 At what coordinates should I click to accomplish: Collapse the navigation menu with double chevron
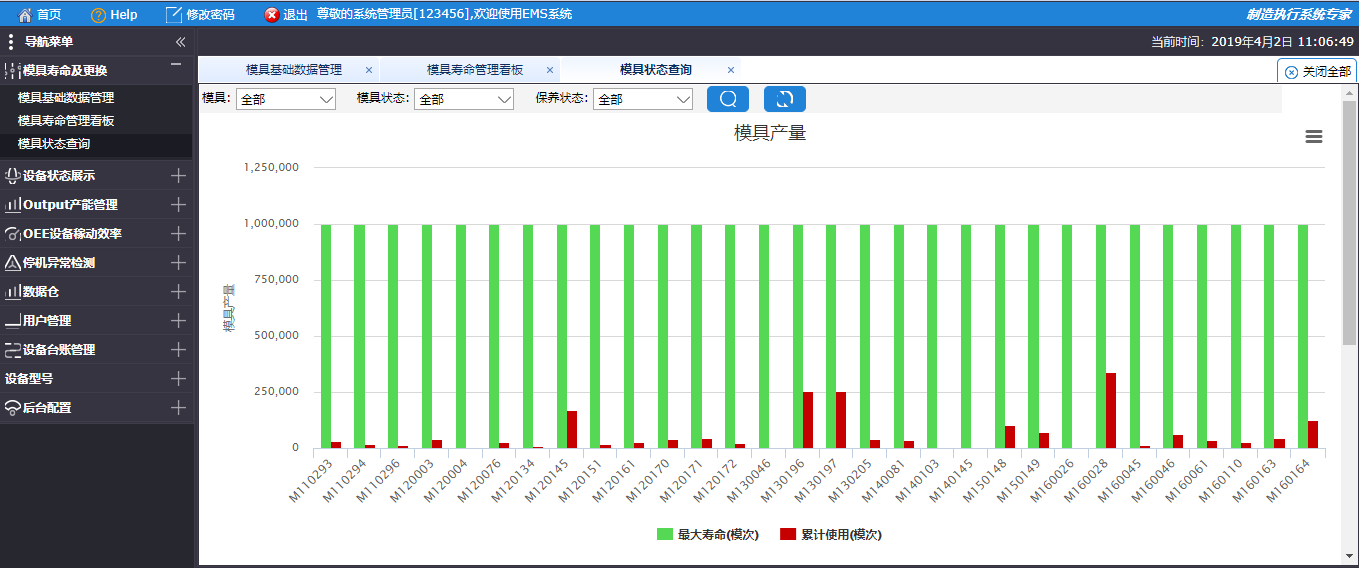180,42
